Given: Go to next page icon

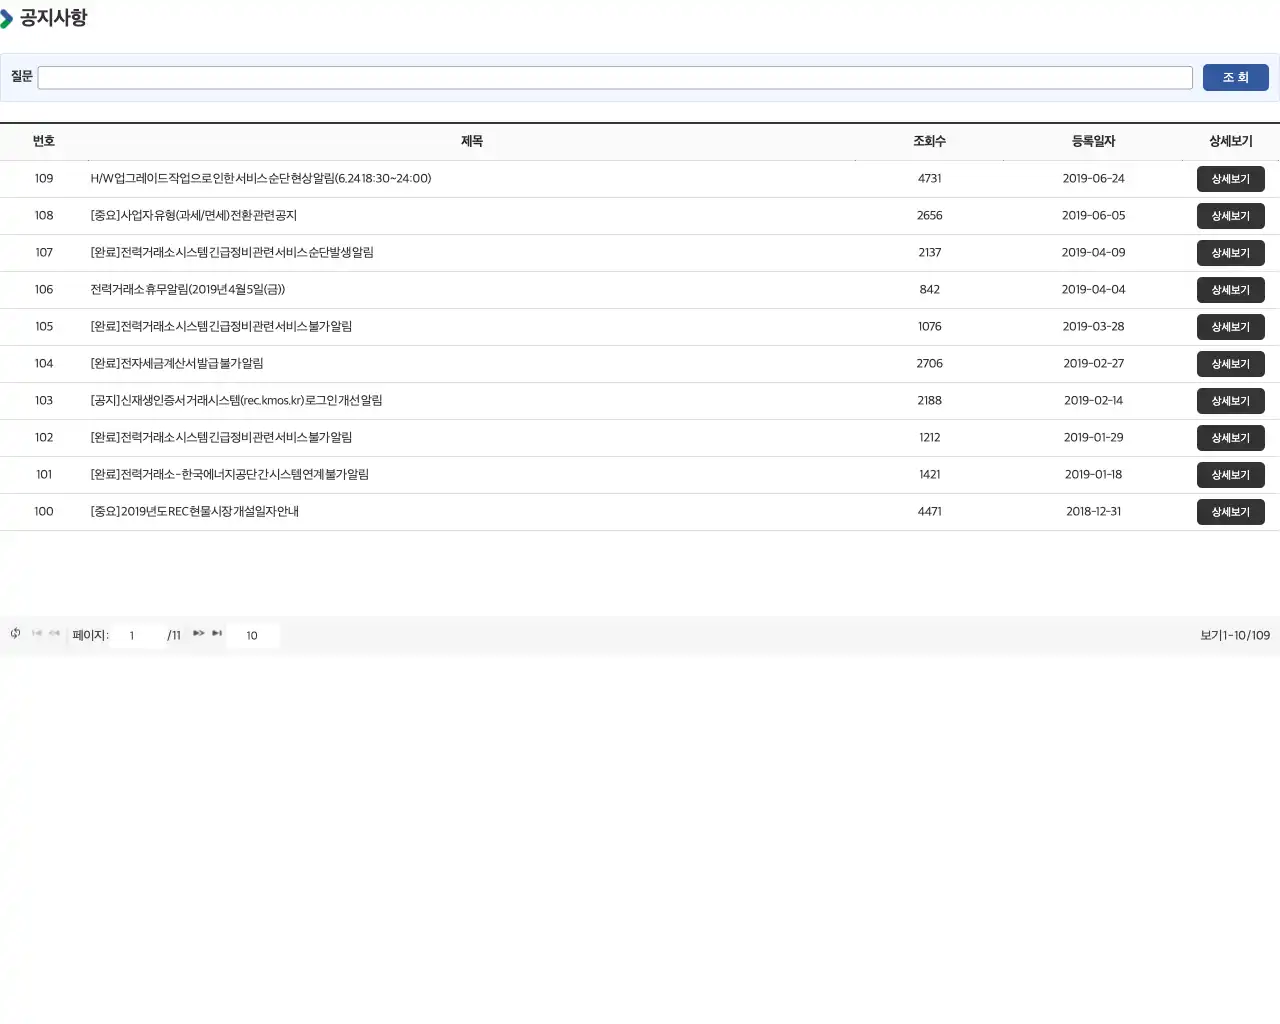Looking at the screenshot, I should coord(199,633).
